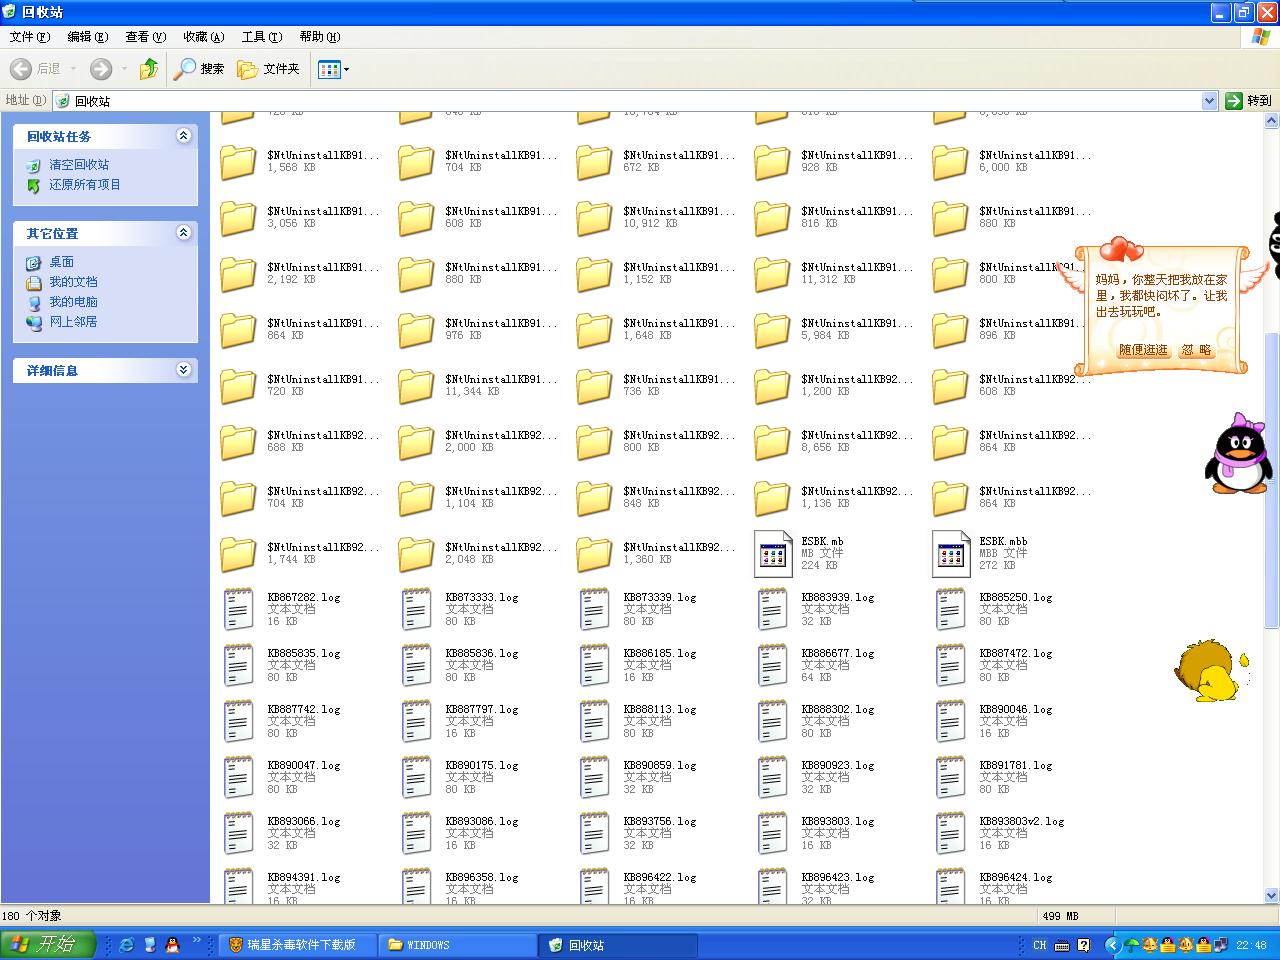Open the 收藏(A) menu
Viewport: 1280px width, 960px height.
tap(203, 37)
